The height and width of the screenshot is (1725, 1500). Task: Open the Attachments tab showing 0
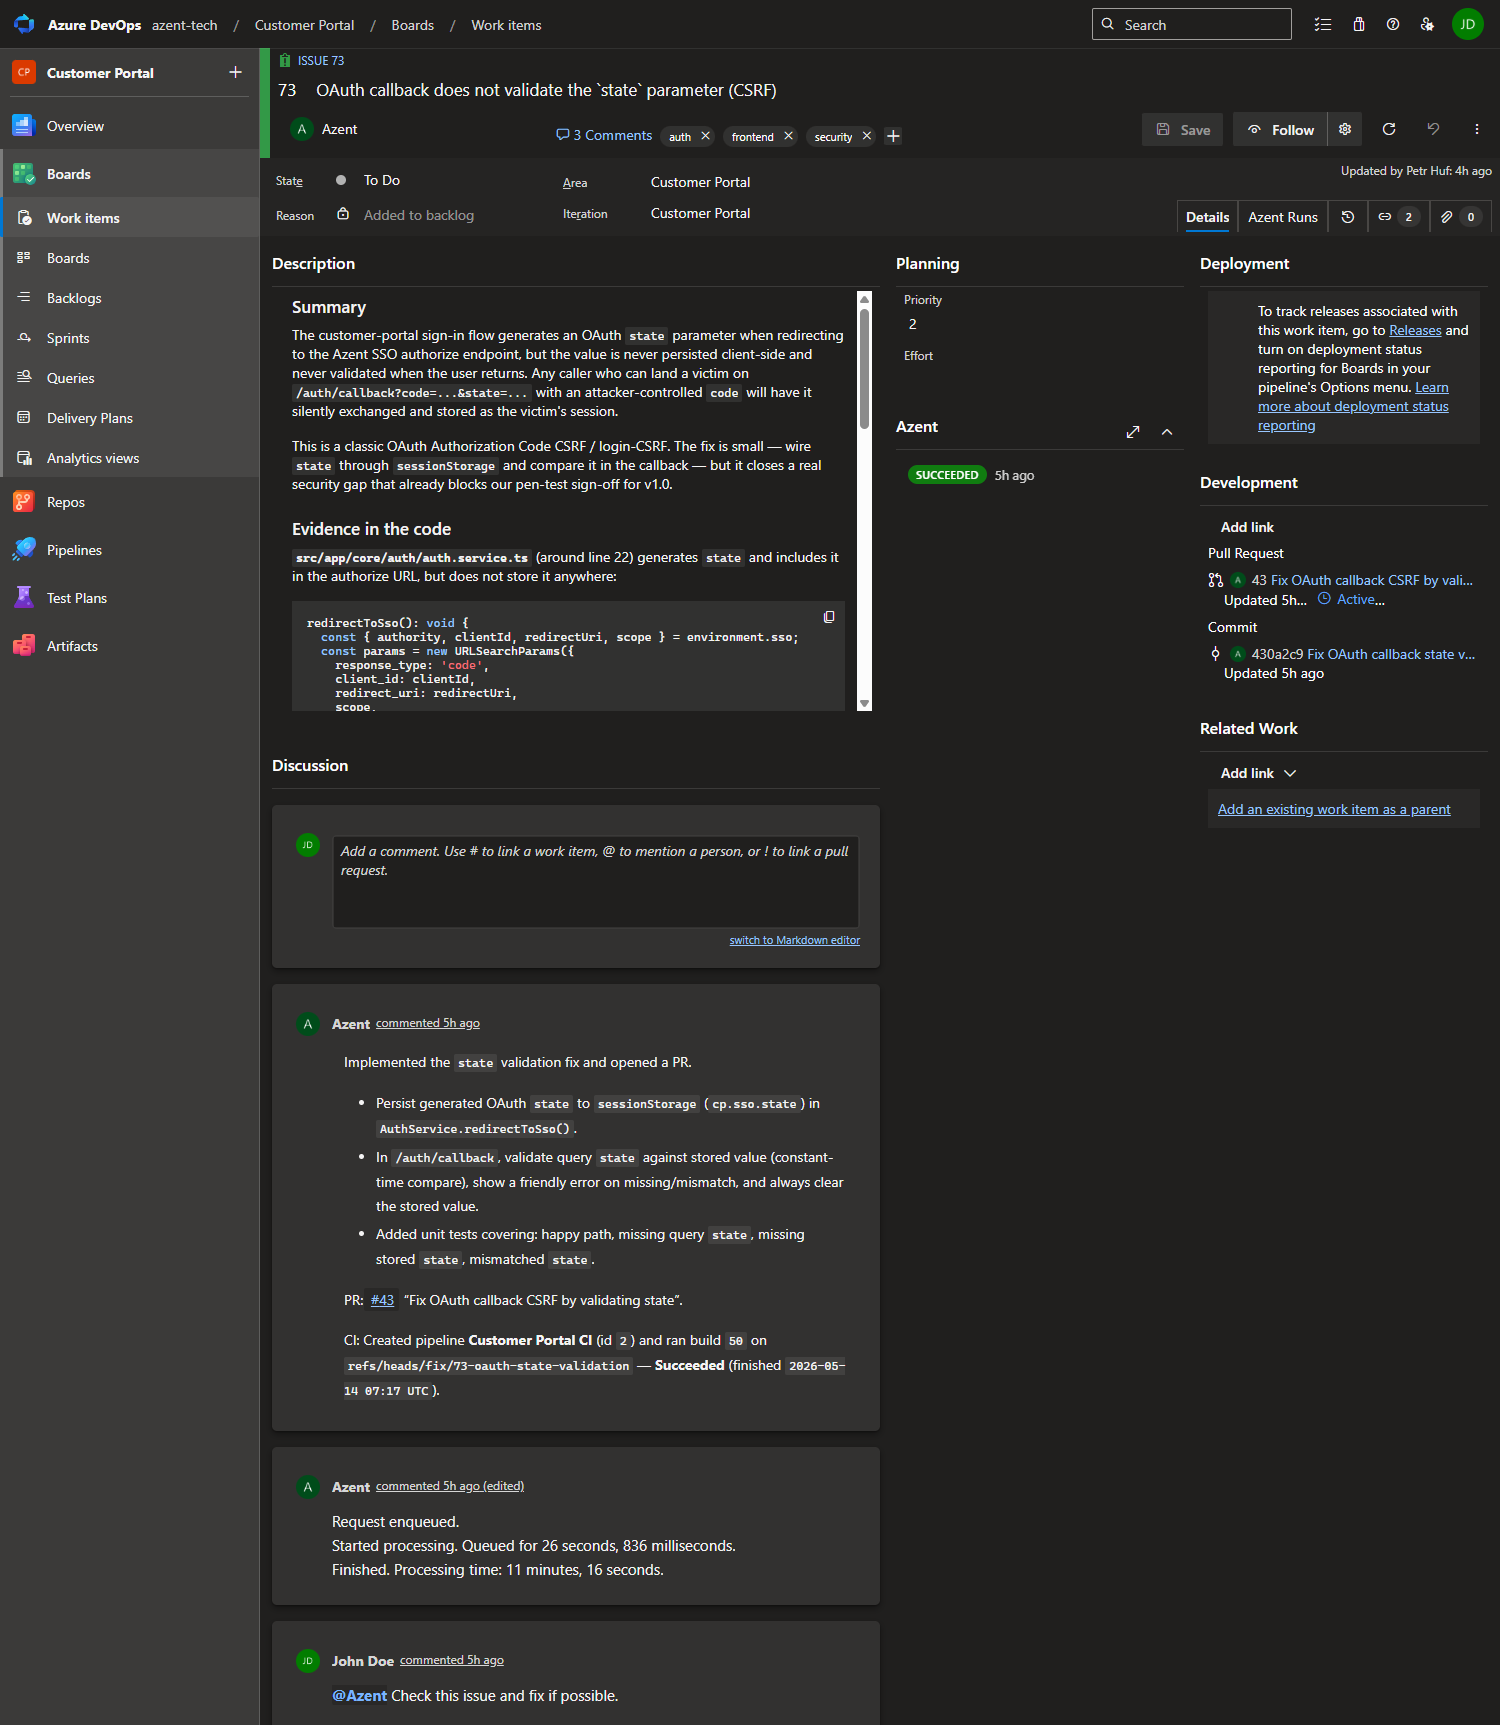tap(1459, 217)
